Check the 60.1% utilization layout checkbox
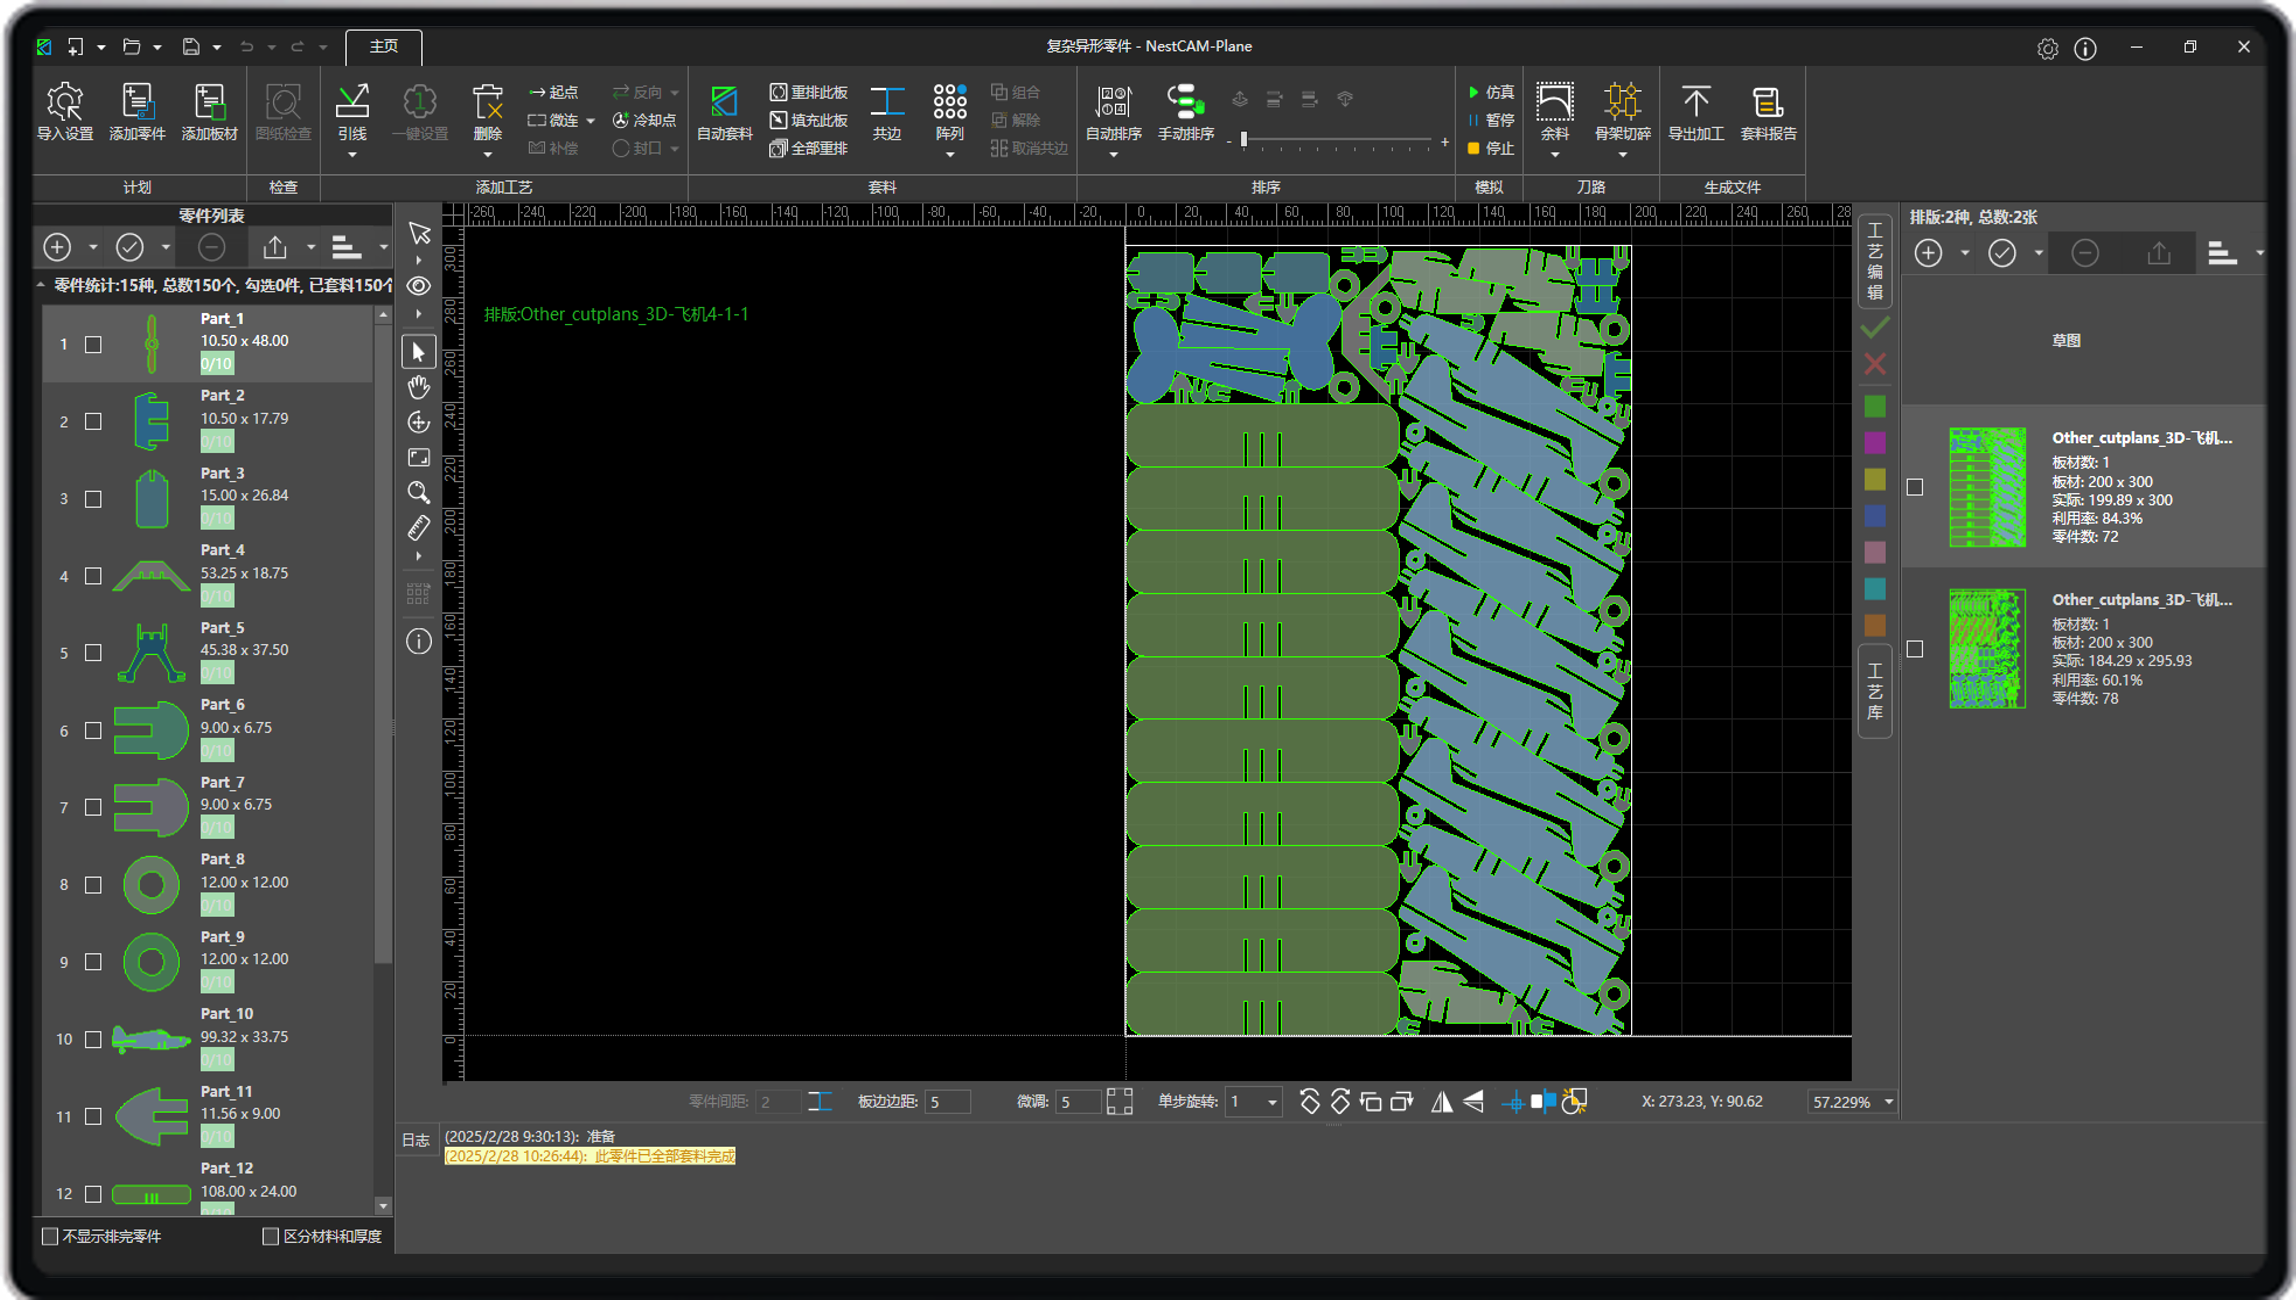This screenshot has height=1300, width=2296. pyautogui.click(x=1915, y=649)
